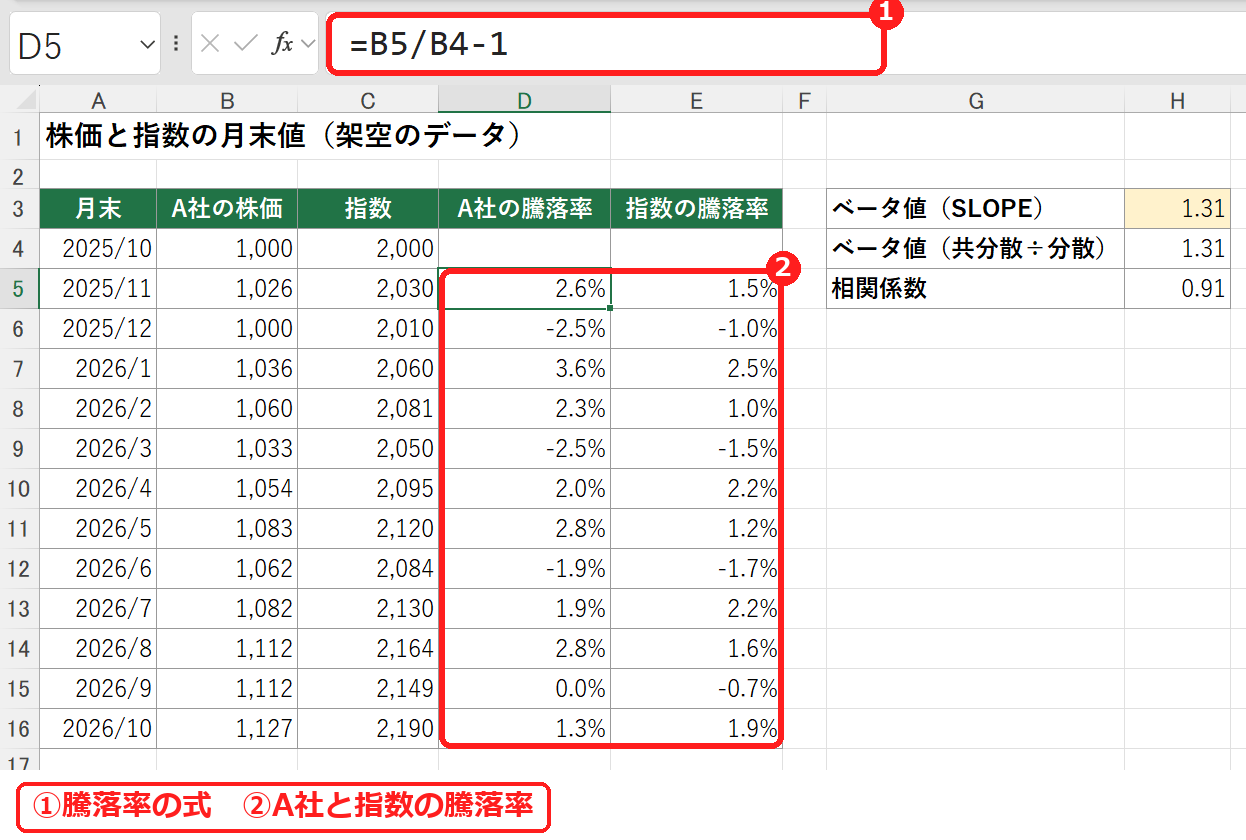
Task: Click covariance beta value 1.31
Action: click(1177, 249)
